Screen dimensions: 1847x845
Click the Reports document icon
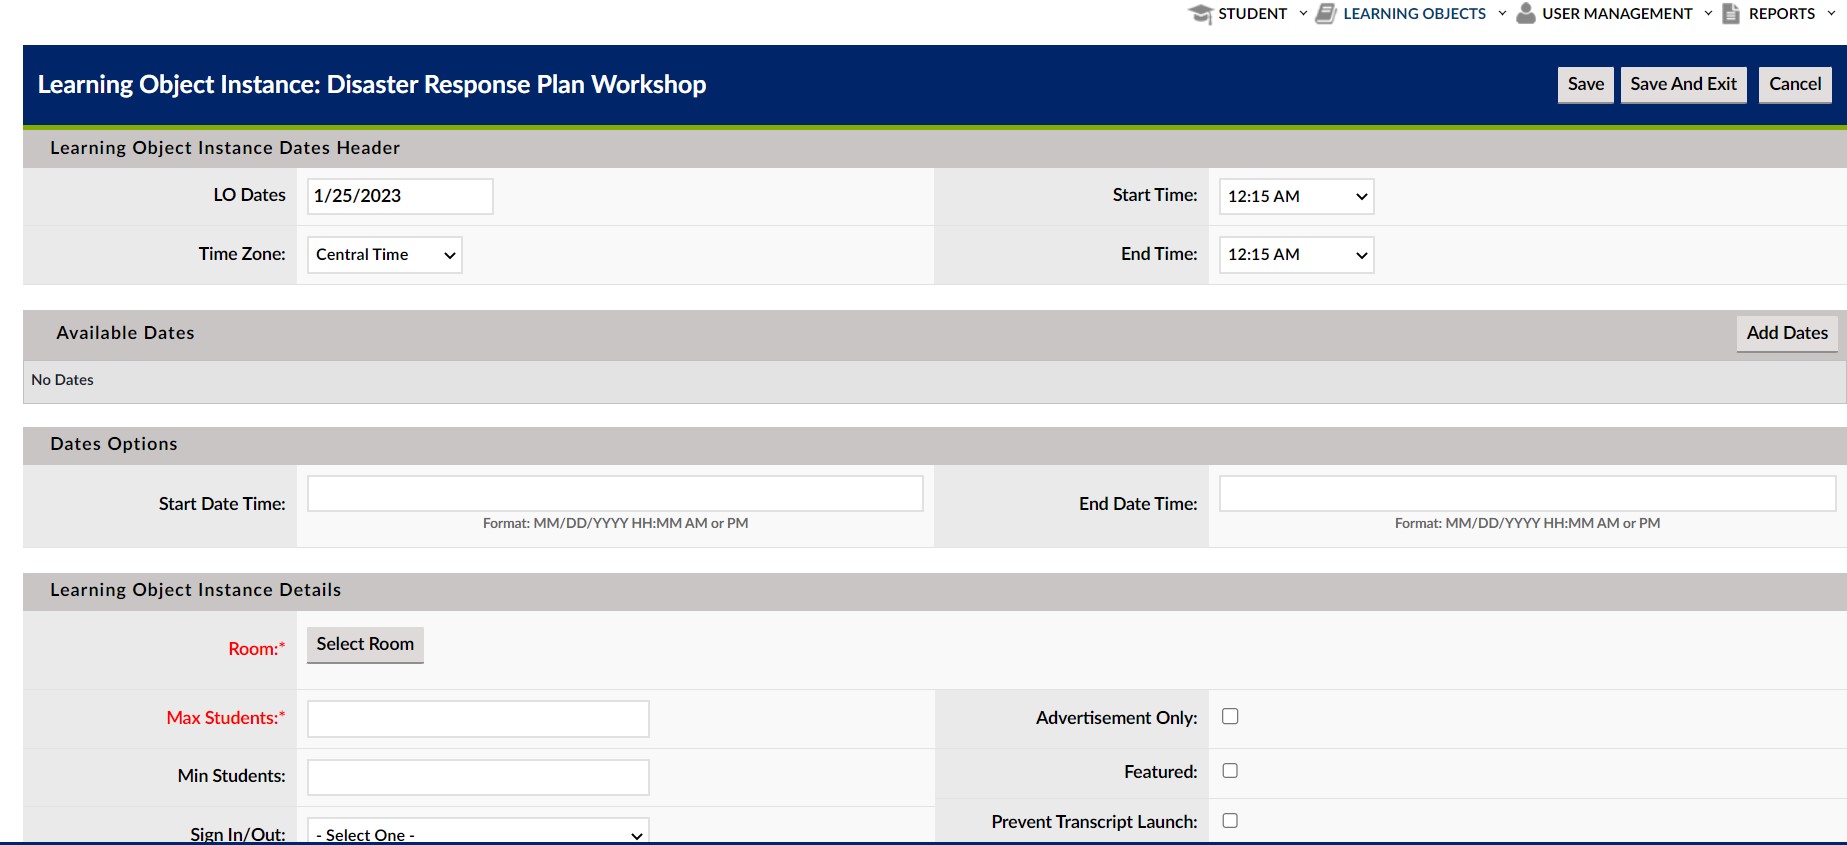pyautogui.click(x=1731, y=13)
